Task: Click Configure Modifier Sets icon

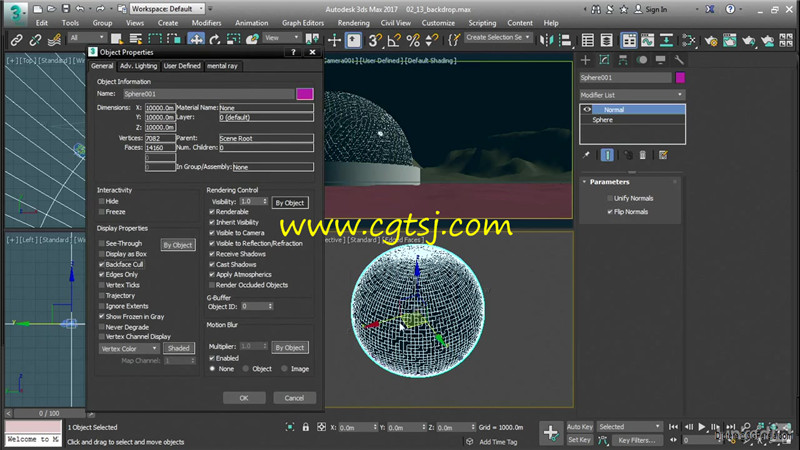Action: (663, 155)
